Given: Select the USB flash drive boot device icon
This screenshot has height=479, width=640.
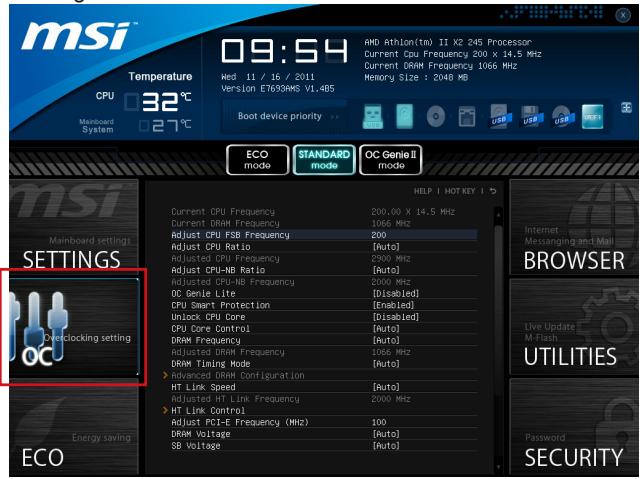Looking at the screenshot, I should [373, 117].
